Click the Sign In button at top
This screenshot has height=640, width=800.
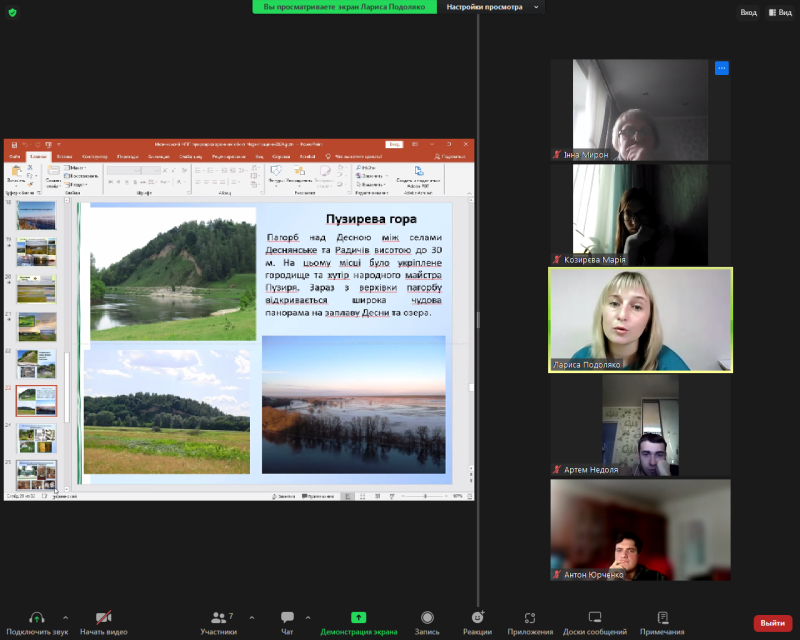tap(748, 12)
